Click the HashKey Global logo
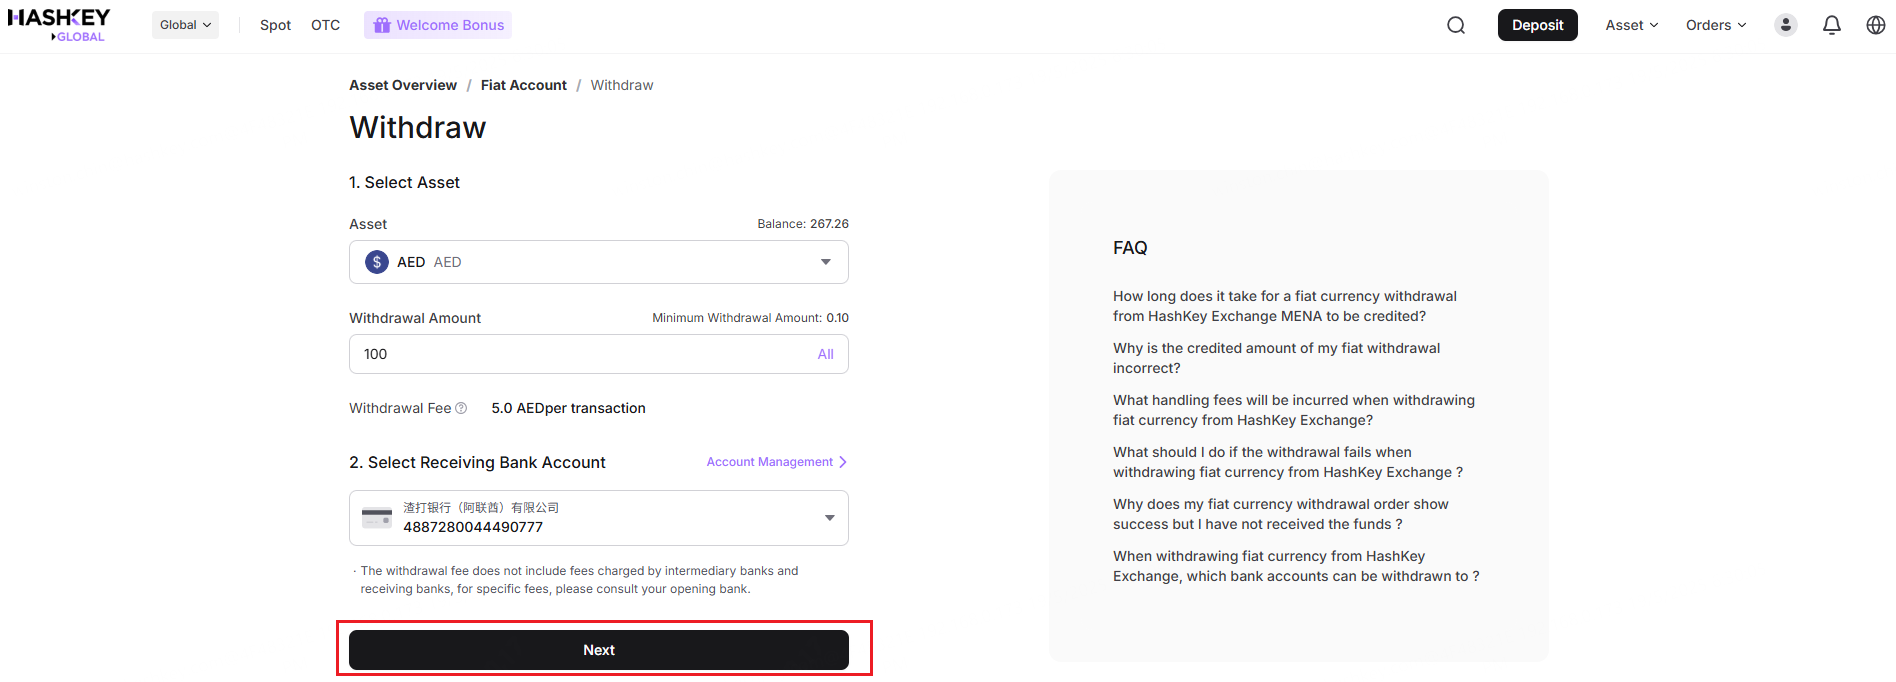The width and height of the screenshot is (1896, 682). pyautogui.click(x=59, y=25)
